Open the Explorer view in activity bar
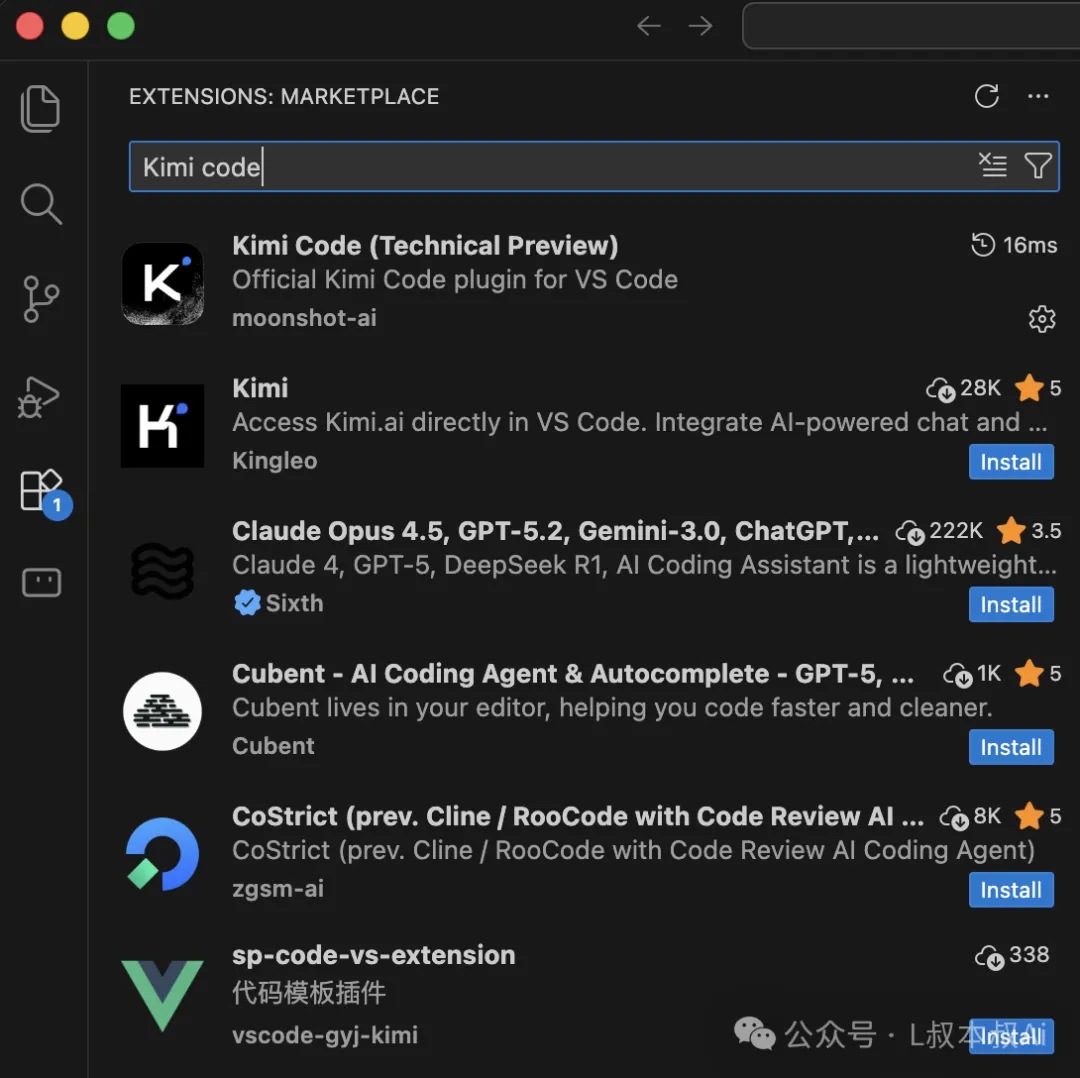The width and height of the screenshot is (1080, 1078). [41, 108]
